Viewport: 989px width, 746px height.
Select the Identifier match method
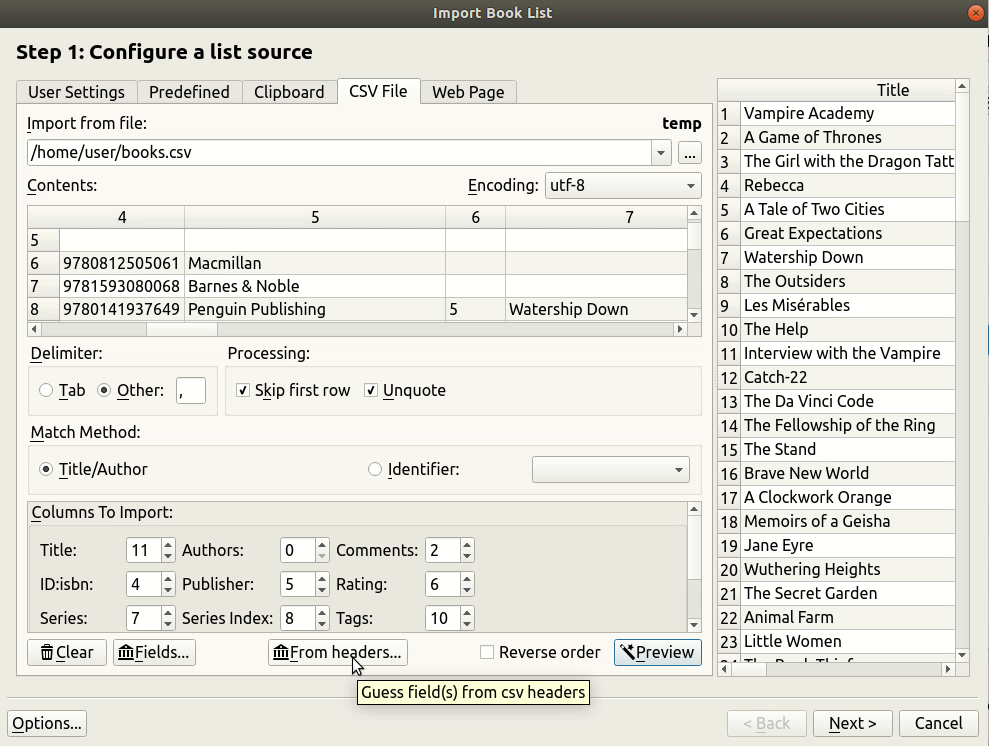tap(375, 469)
